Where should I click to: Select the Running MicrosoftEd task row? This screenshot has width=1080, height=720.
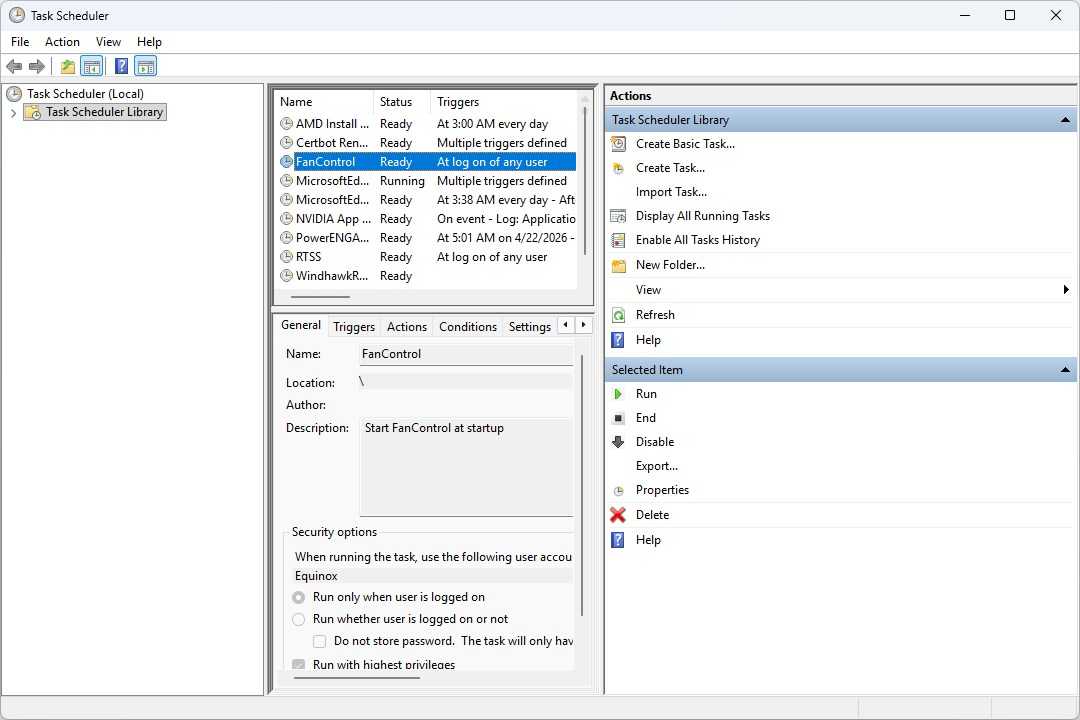tap(427, 181)
